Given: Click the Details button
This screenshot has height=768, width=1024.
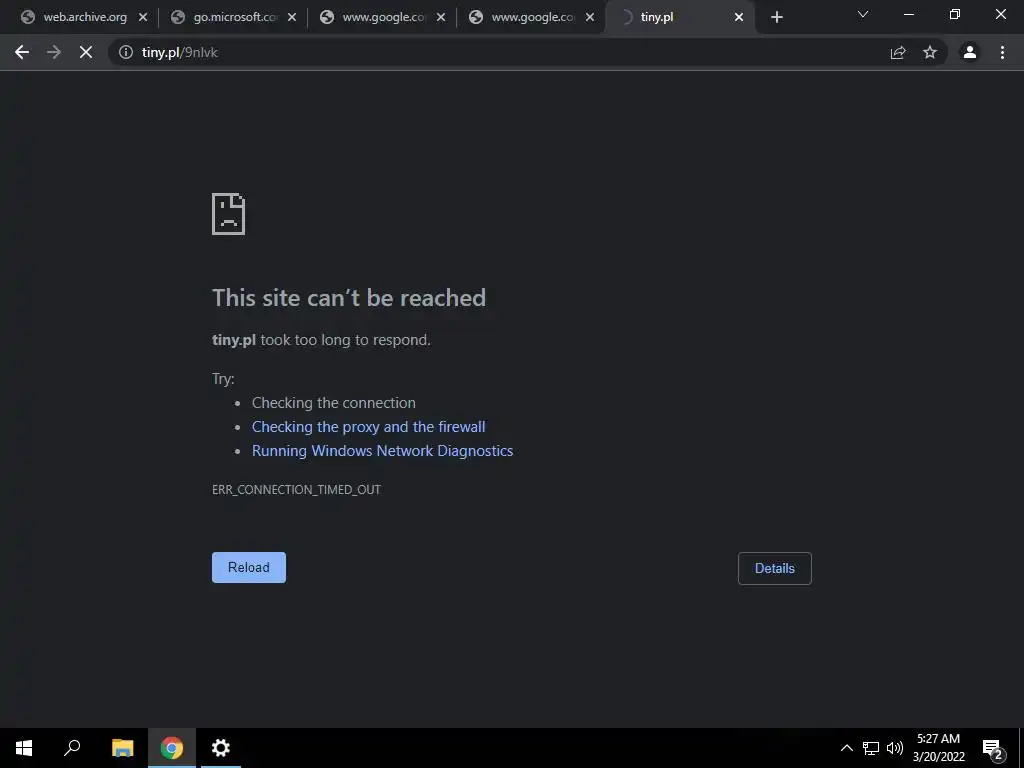Looking at the screenshot, I should tap(775, 568).
